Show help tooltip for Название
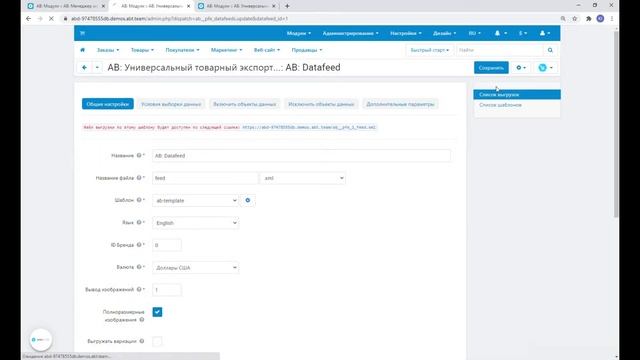 pyautogui.click(x=139, y=156)
